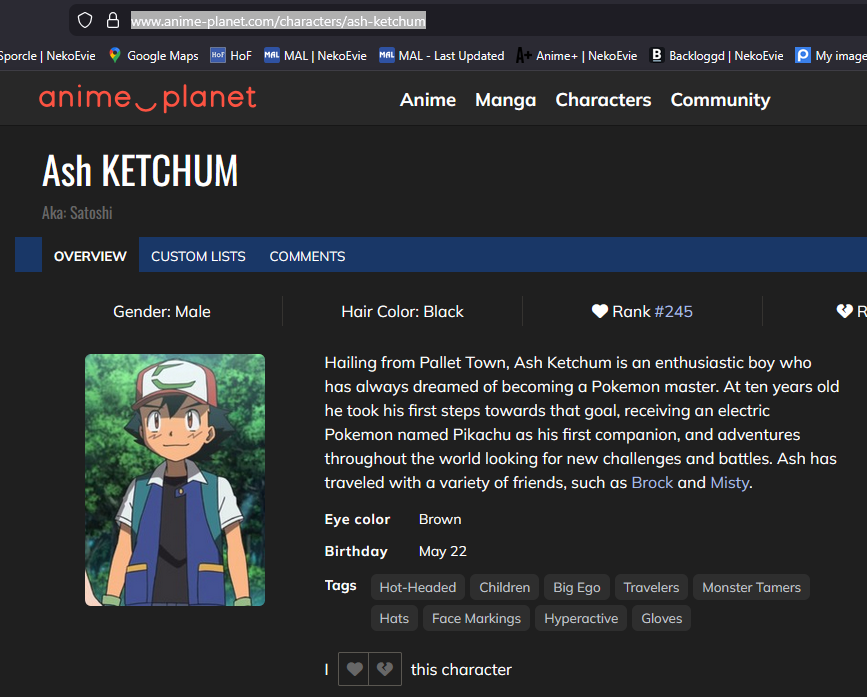Toggle the love this character heart
This screenshot has width=867, height=697.
[354, 669]
